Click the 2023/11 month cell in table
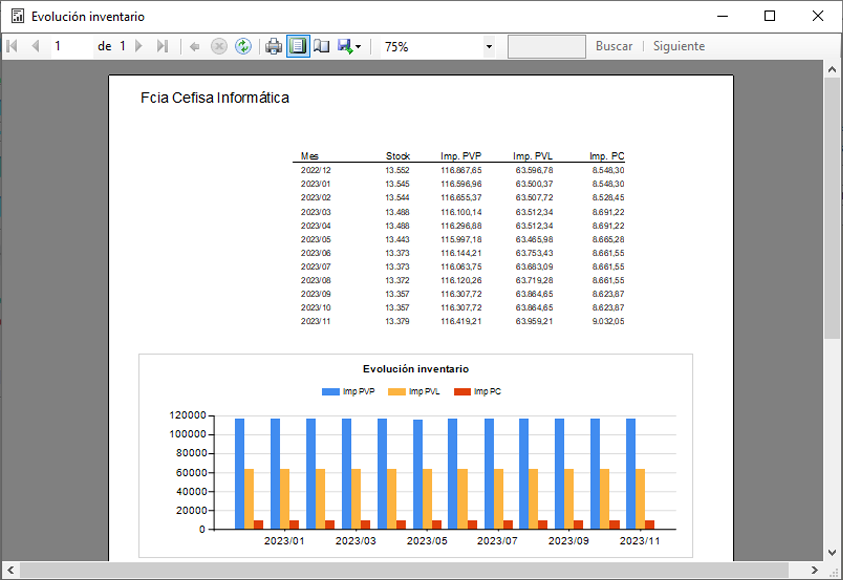 pyautogui.click(x=316, y=321)
